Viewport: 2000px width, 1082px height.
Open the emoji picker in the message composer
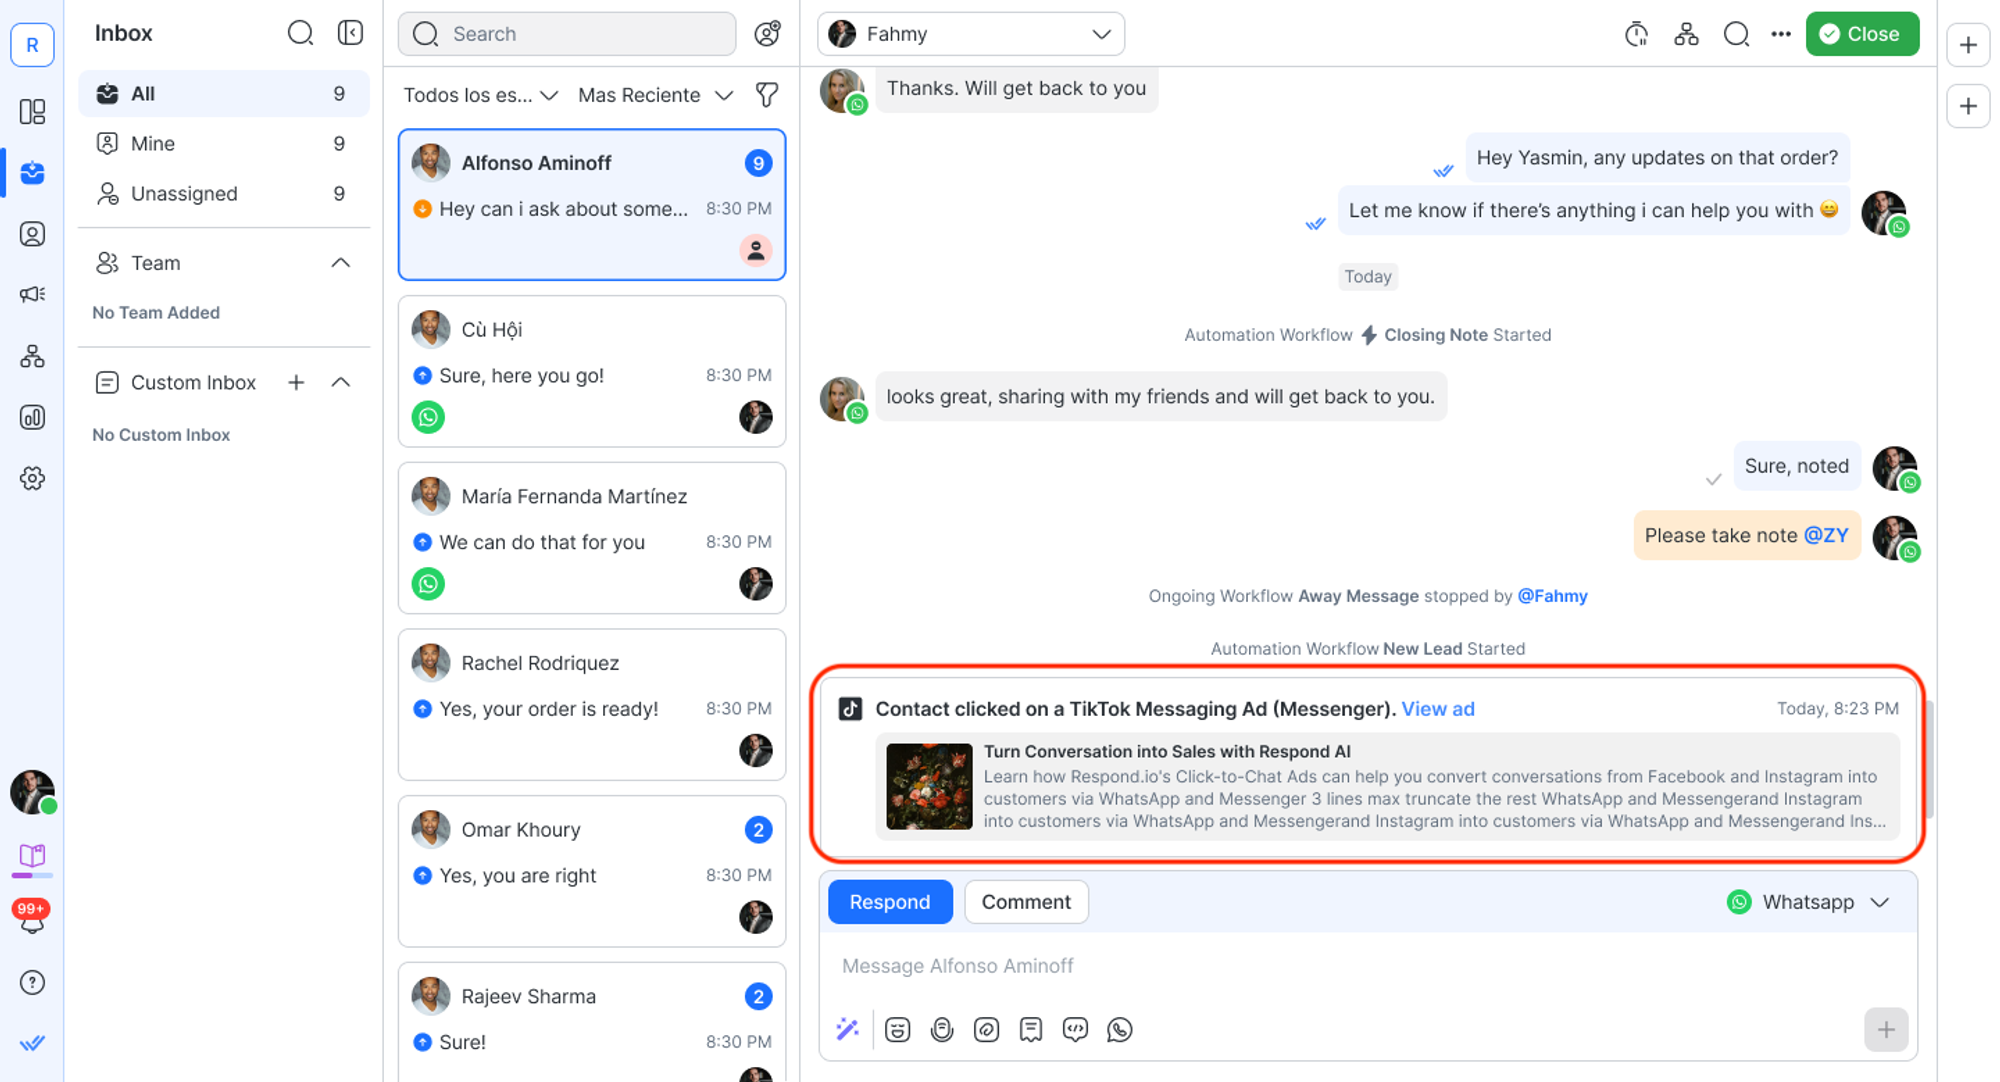(898, 1029)
